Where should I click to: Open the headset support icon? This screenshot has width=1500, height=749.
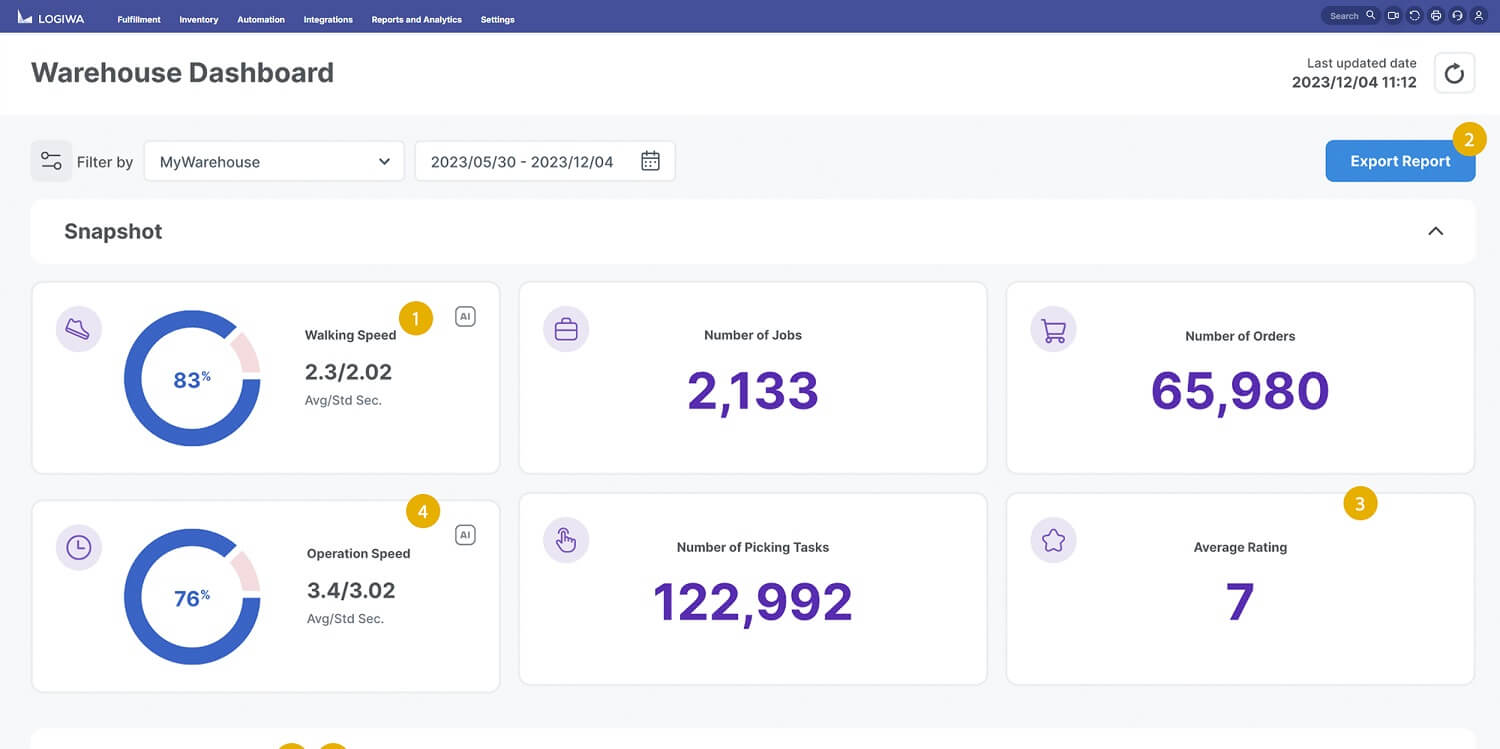point(1457,16)
